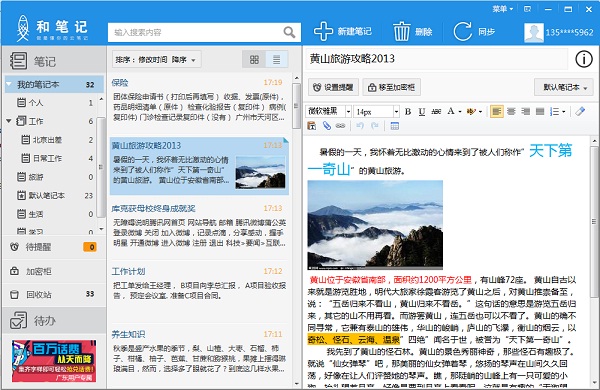Click the sync circular arrow icon
The image size is (600, 390).
[462, 31]
